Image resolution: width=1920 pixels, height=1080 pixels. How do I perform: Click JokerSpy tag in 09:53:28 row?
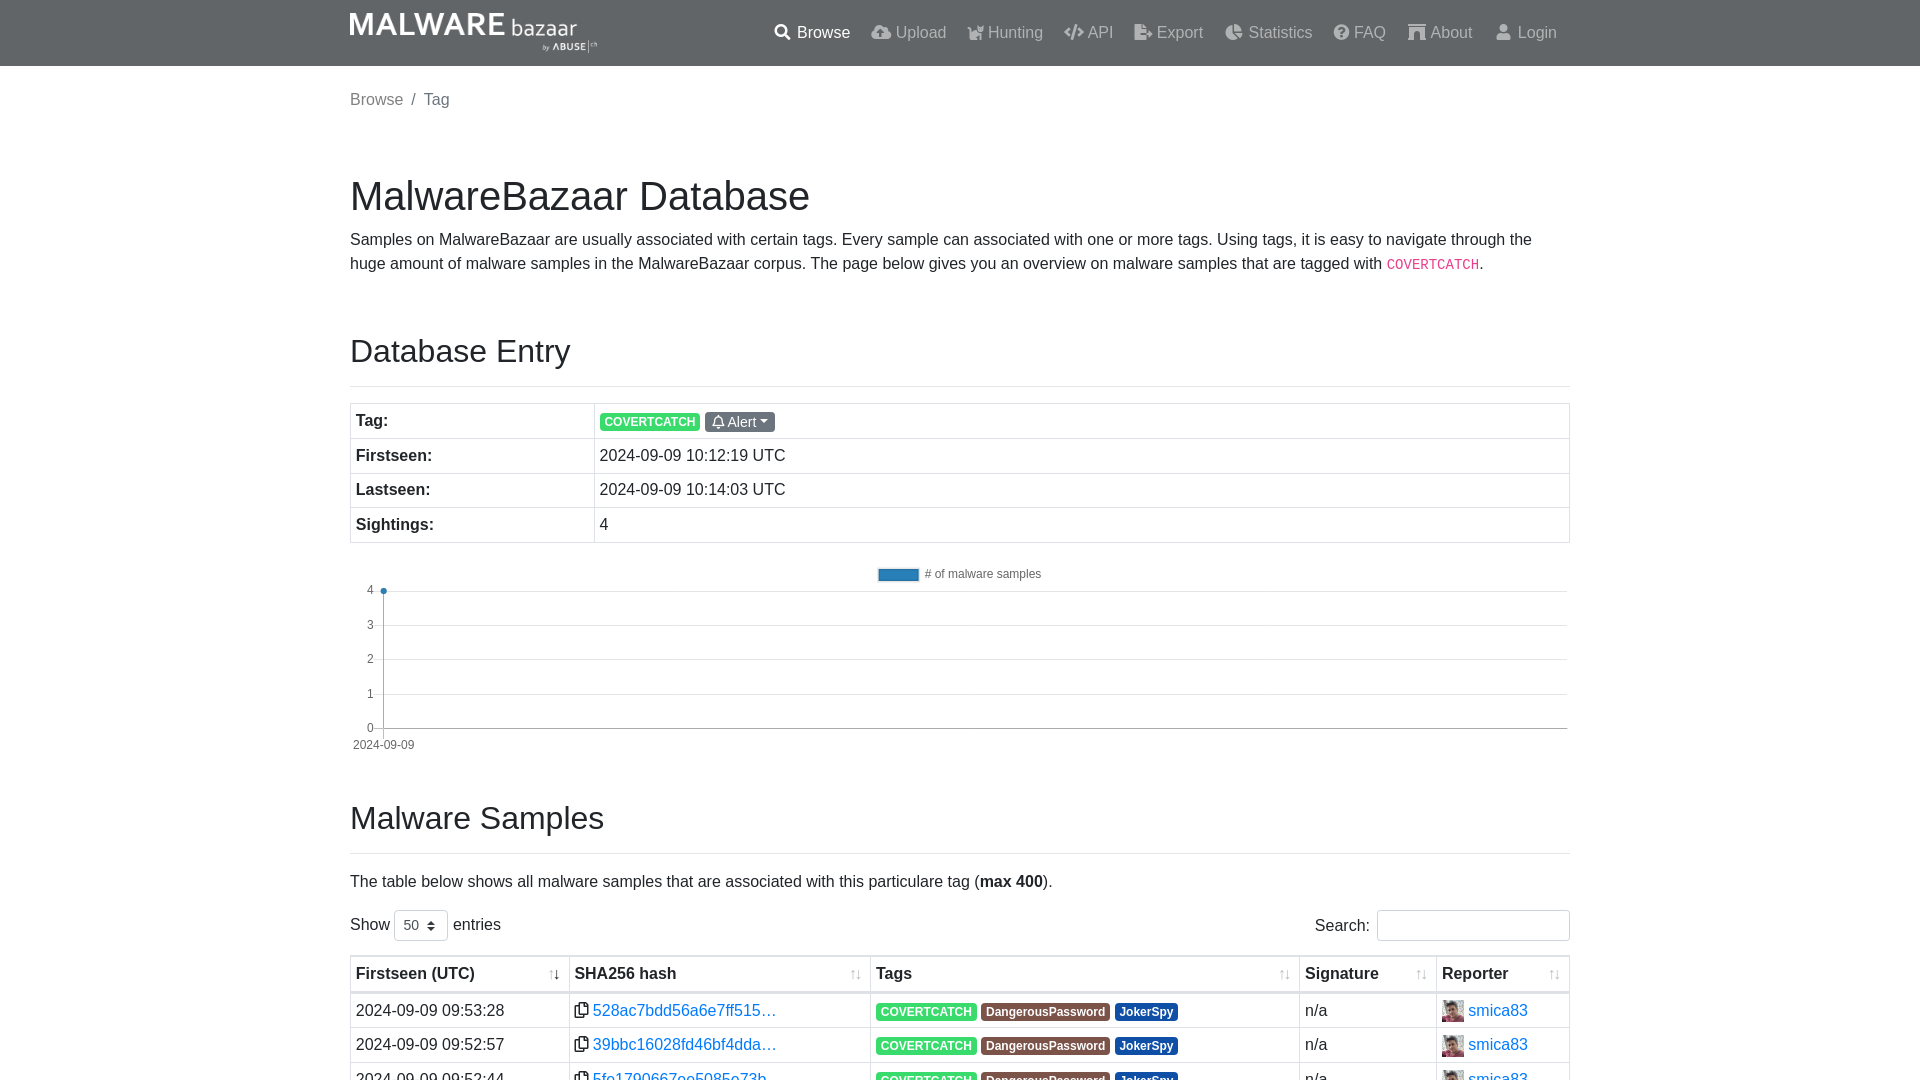[1146, 1012]
